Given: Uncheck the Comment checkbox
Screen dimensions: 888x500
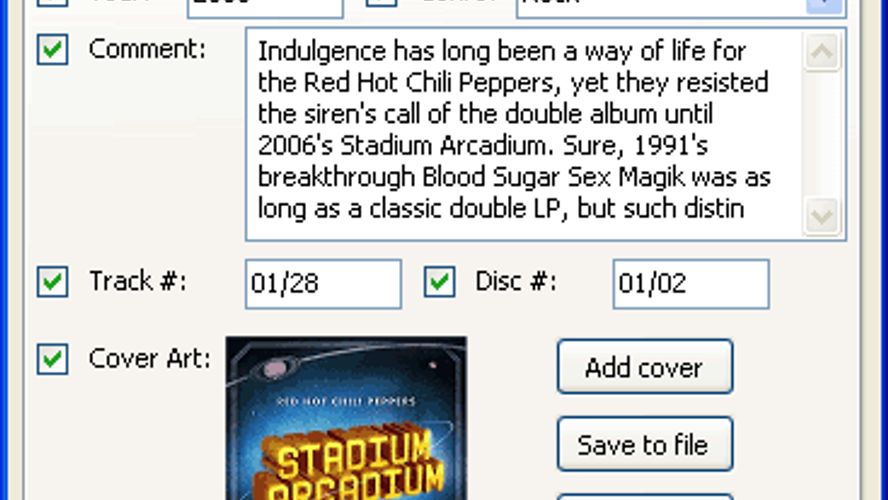Looking at the screenshot, I should click(x=53, y=49).
